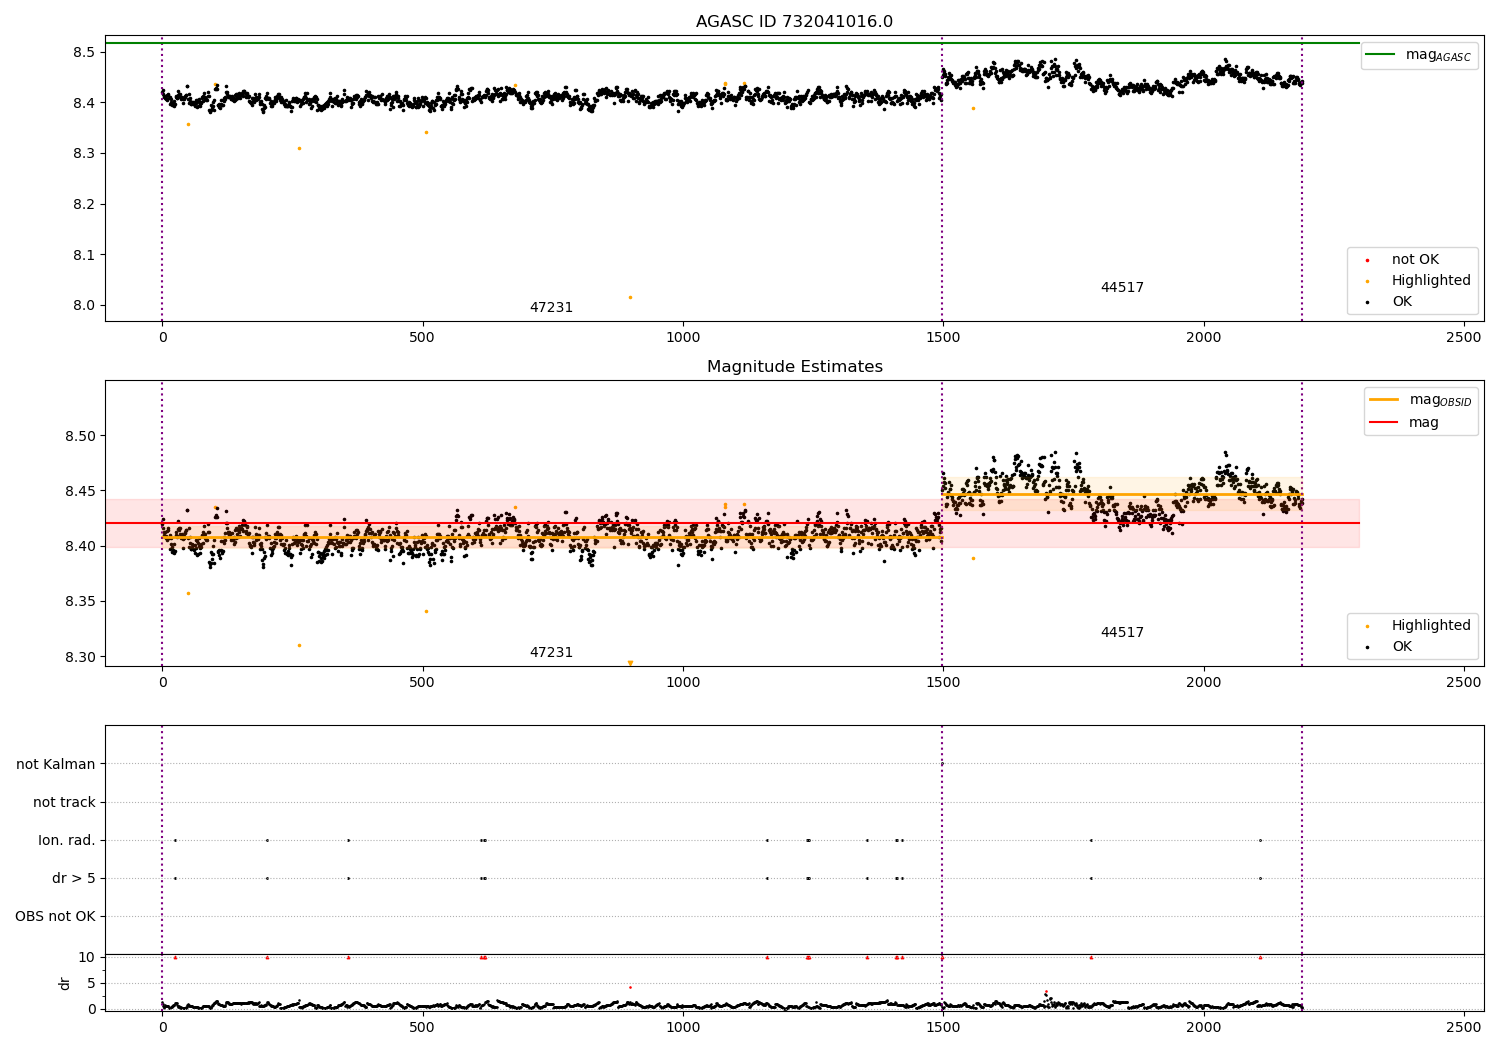
Task: Click the 'OBS not OK' axis label
Action: (56, 916)
